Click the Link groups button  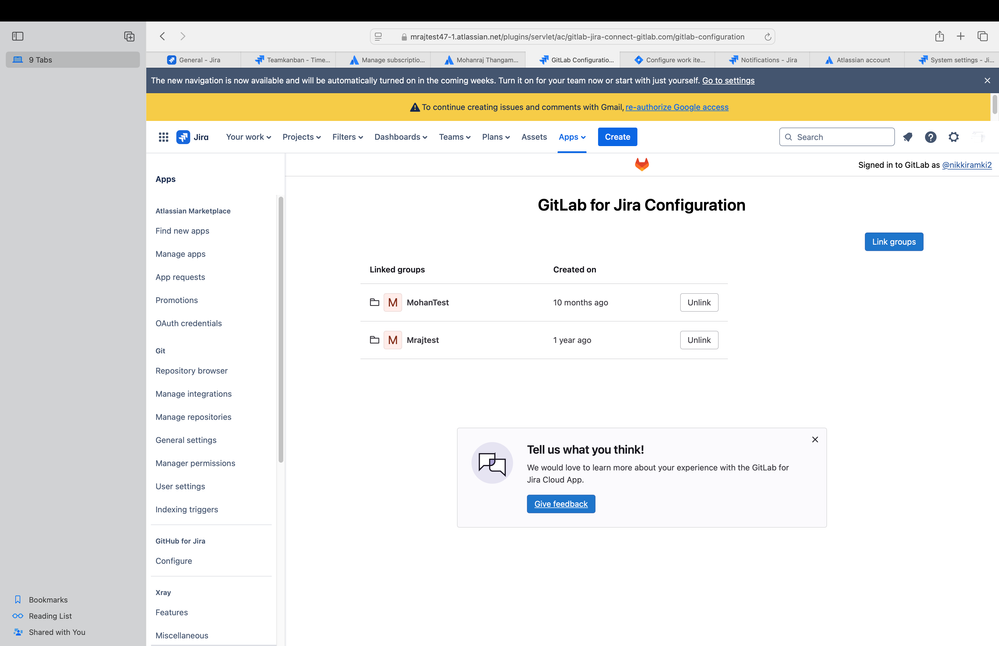[x=894, y=241]
